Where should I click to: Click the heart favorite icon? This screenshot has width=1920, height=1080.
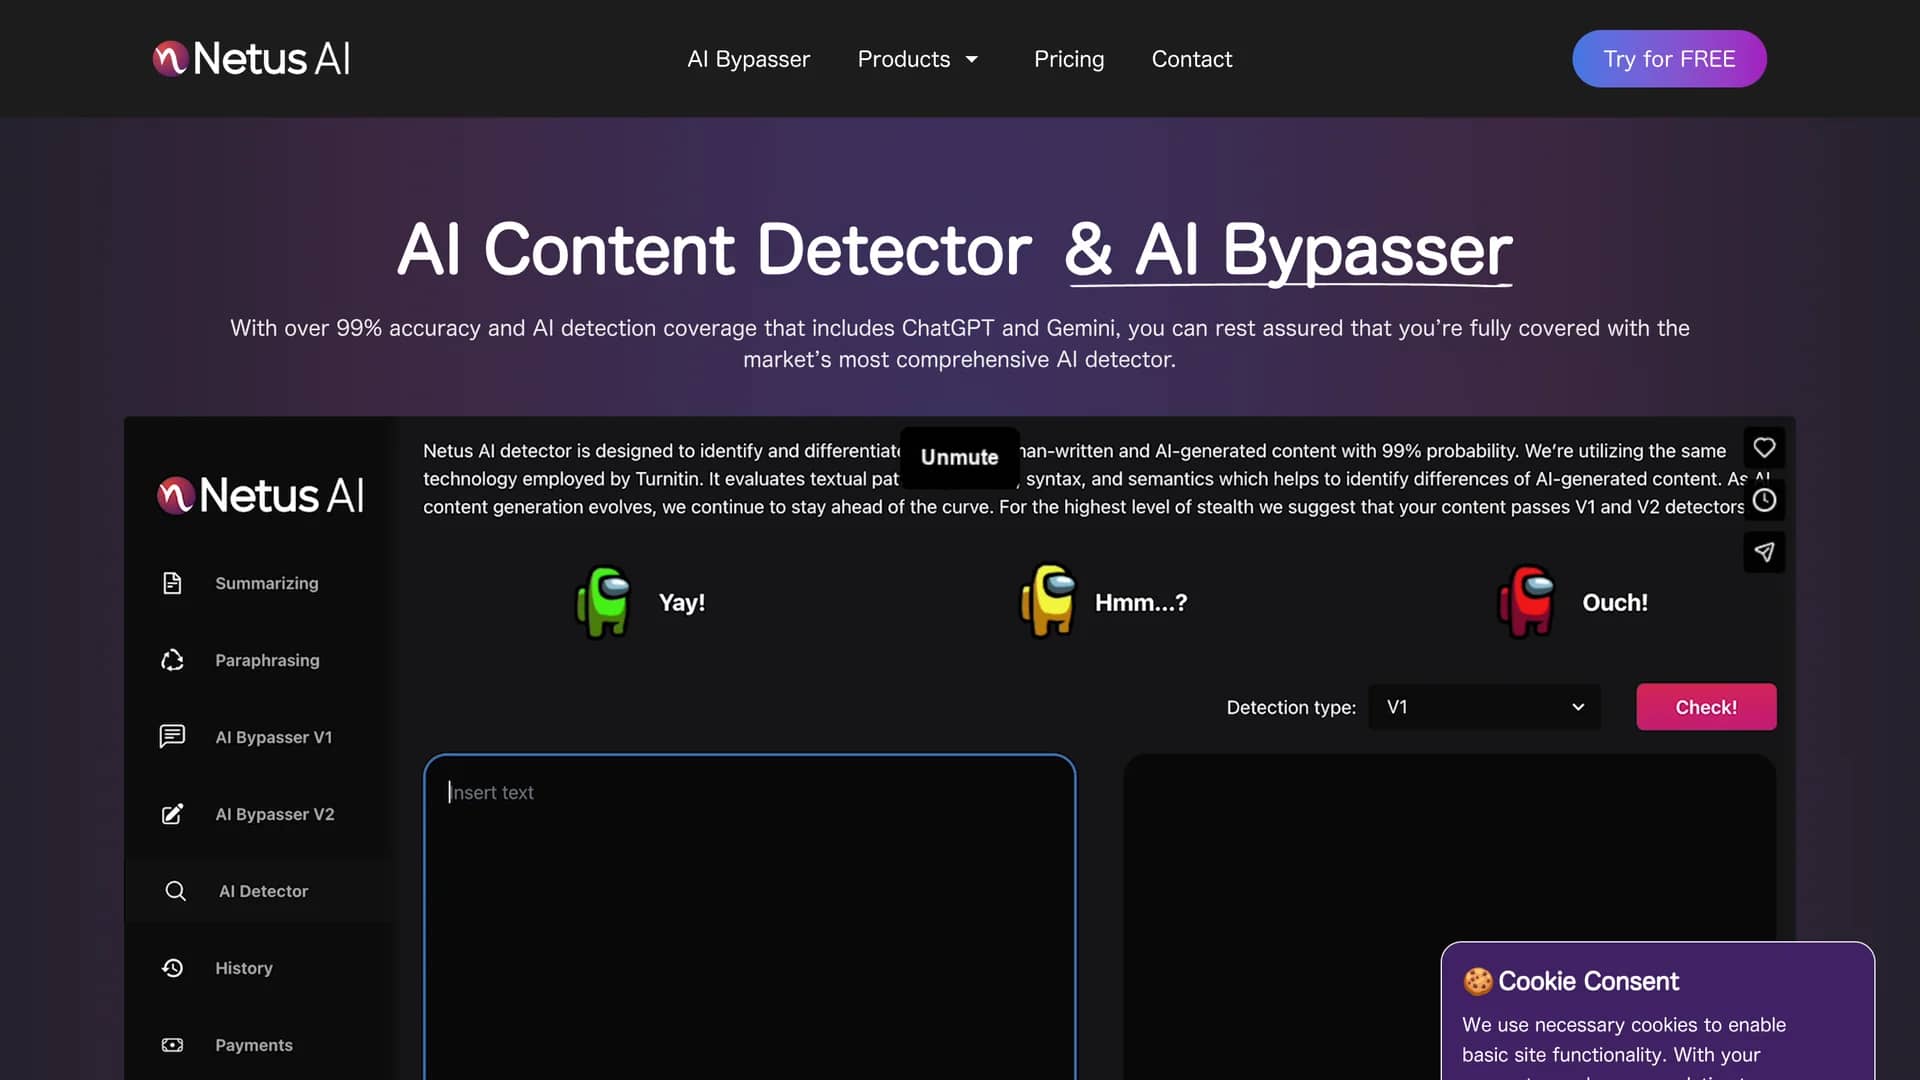[x=1764, y=448]
